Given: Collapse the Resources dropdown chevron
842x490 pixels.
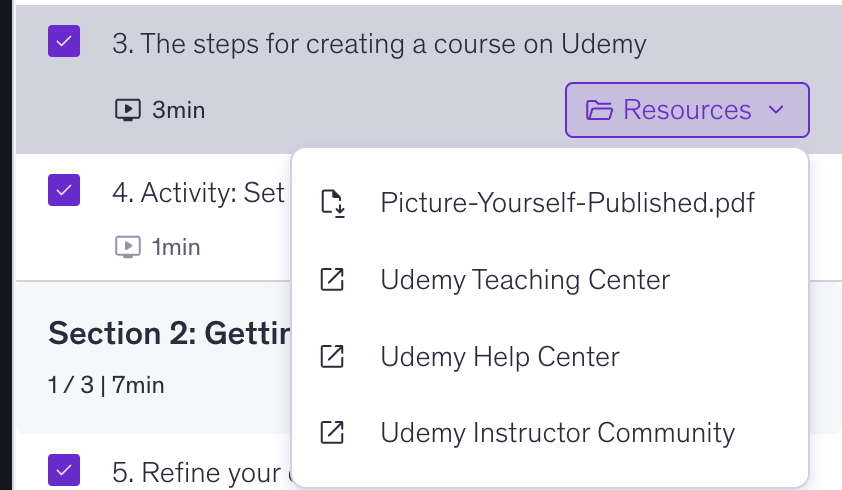Looking at the screenshot, I should [x=776, y=110].
